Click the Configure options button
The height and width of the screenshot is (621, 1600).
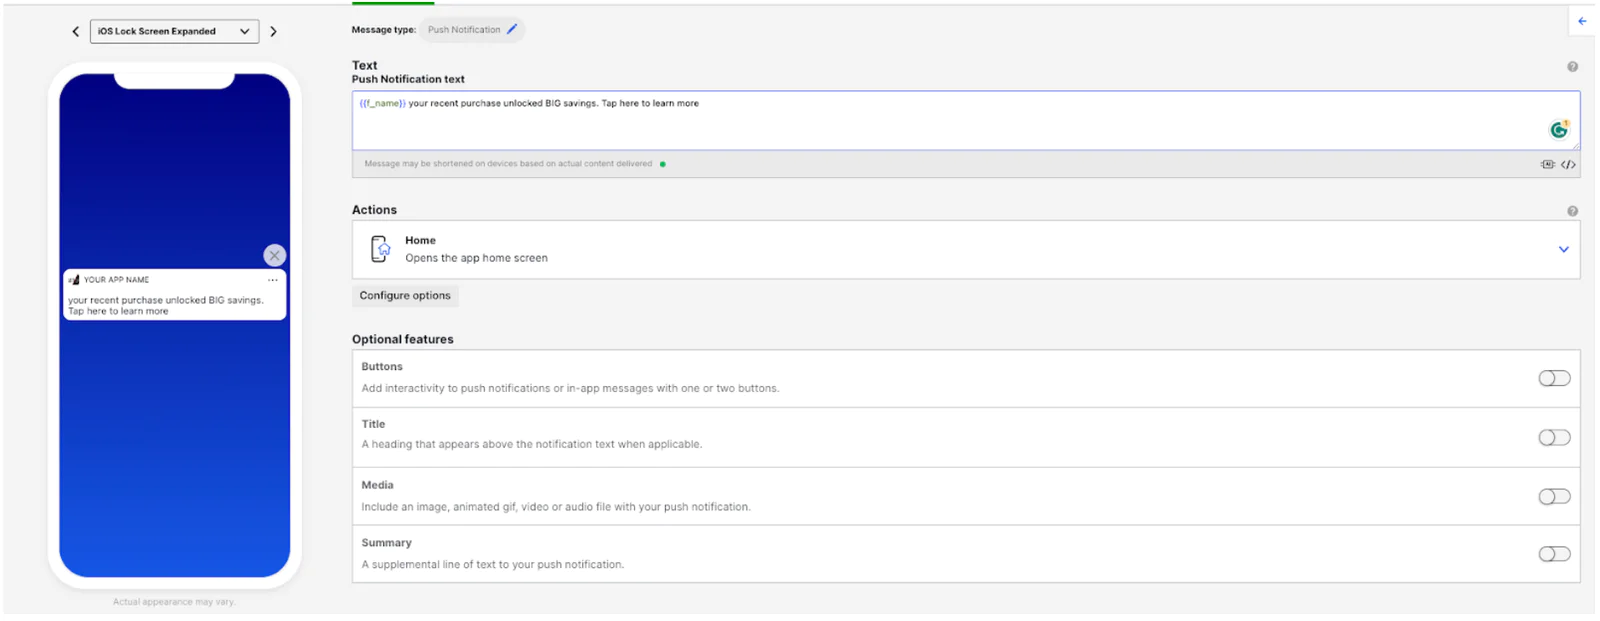click(x=405, y=296)
